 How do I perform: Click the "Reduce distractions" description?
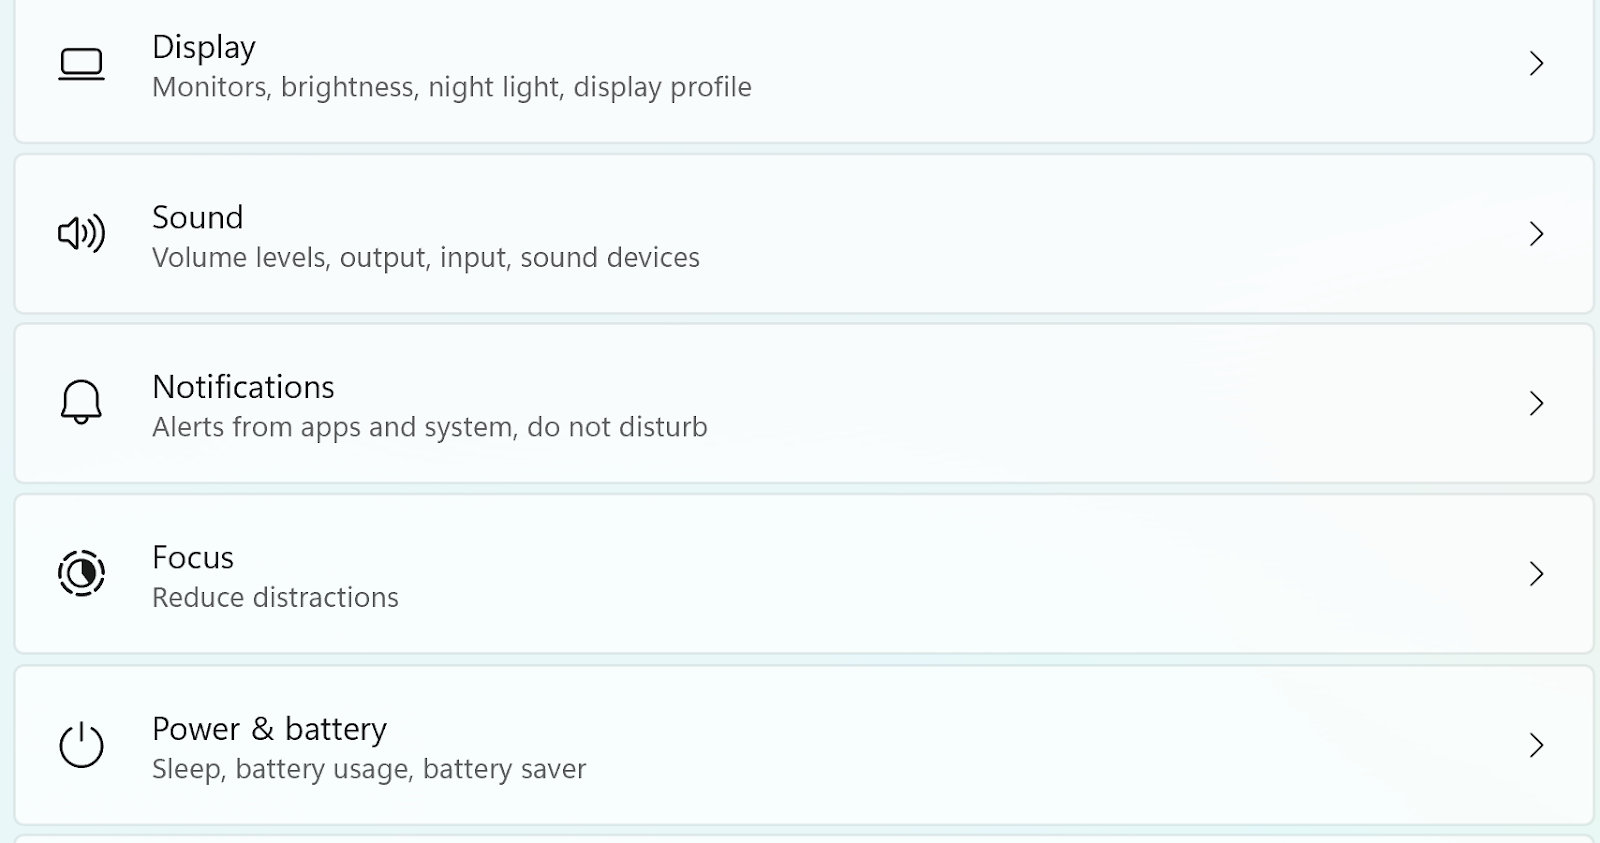(275, 598)
